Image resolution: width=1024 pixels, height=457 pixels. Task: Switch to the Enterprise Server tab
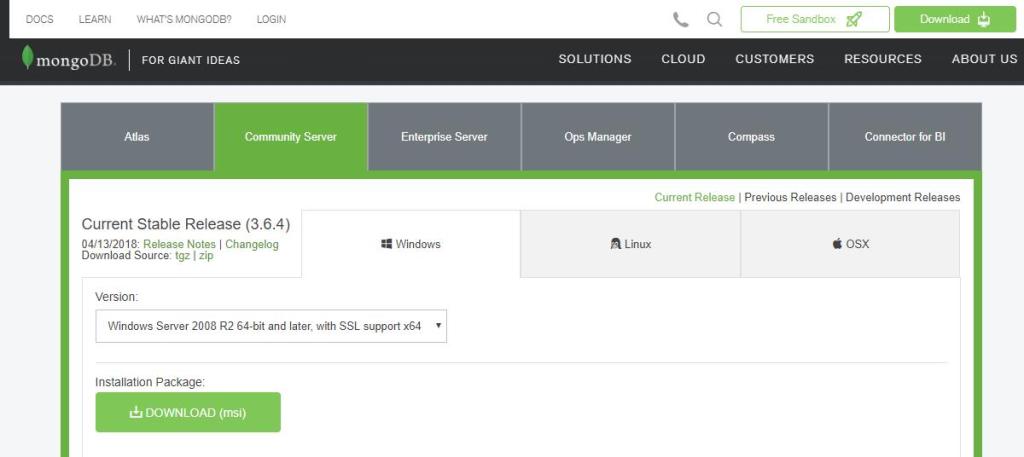[x=444, y=136]
